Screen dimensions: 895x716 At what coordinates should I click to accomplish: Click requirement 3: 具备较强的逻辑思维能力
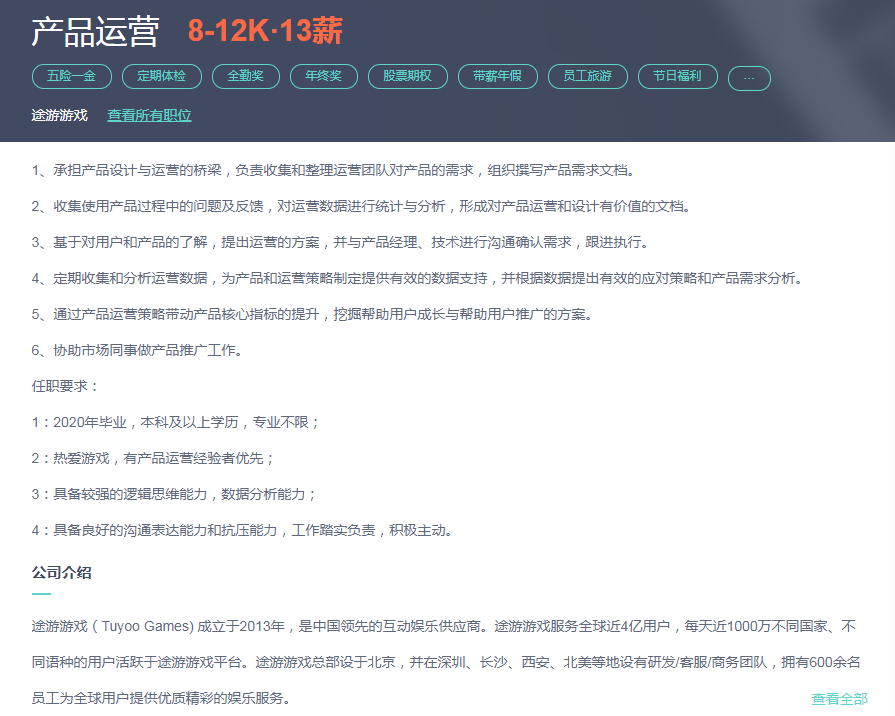click(x=174, y=494)
